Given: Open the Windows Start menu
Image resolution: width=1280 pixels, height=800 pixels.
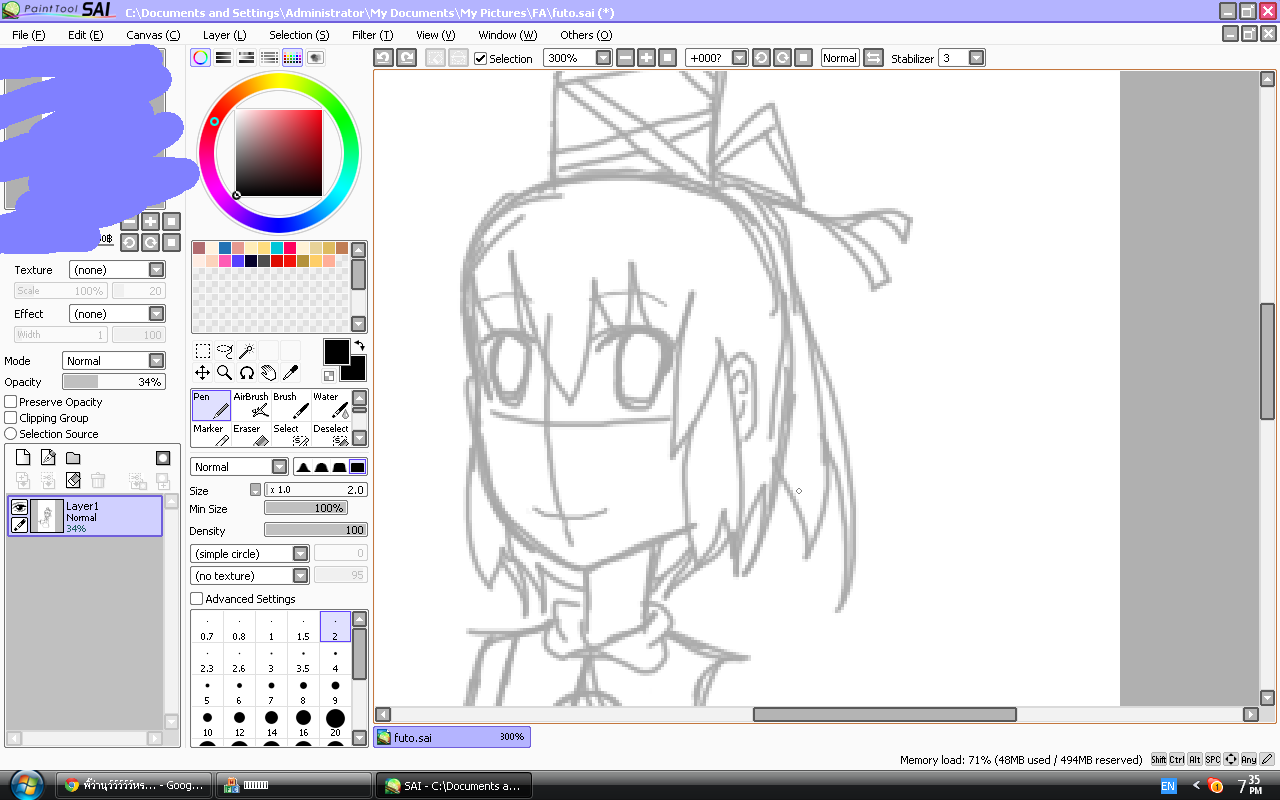Looking at the screenshot, I should click(25, 784).
